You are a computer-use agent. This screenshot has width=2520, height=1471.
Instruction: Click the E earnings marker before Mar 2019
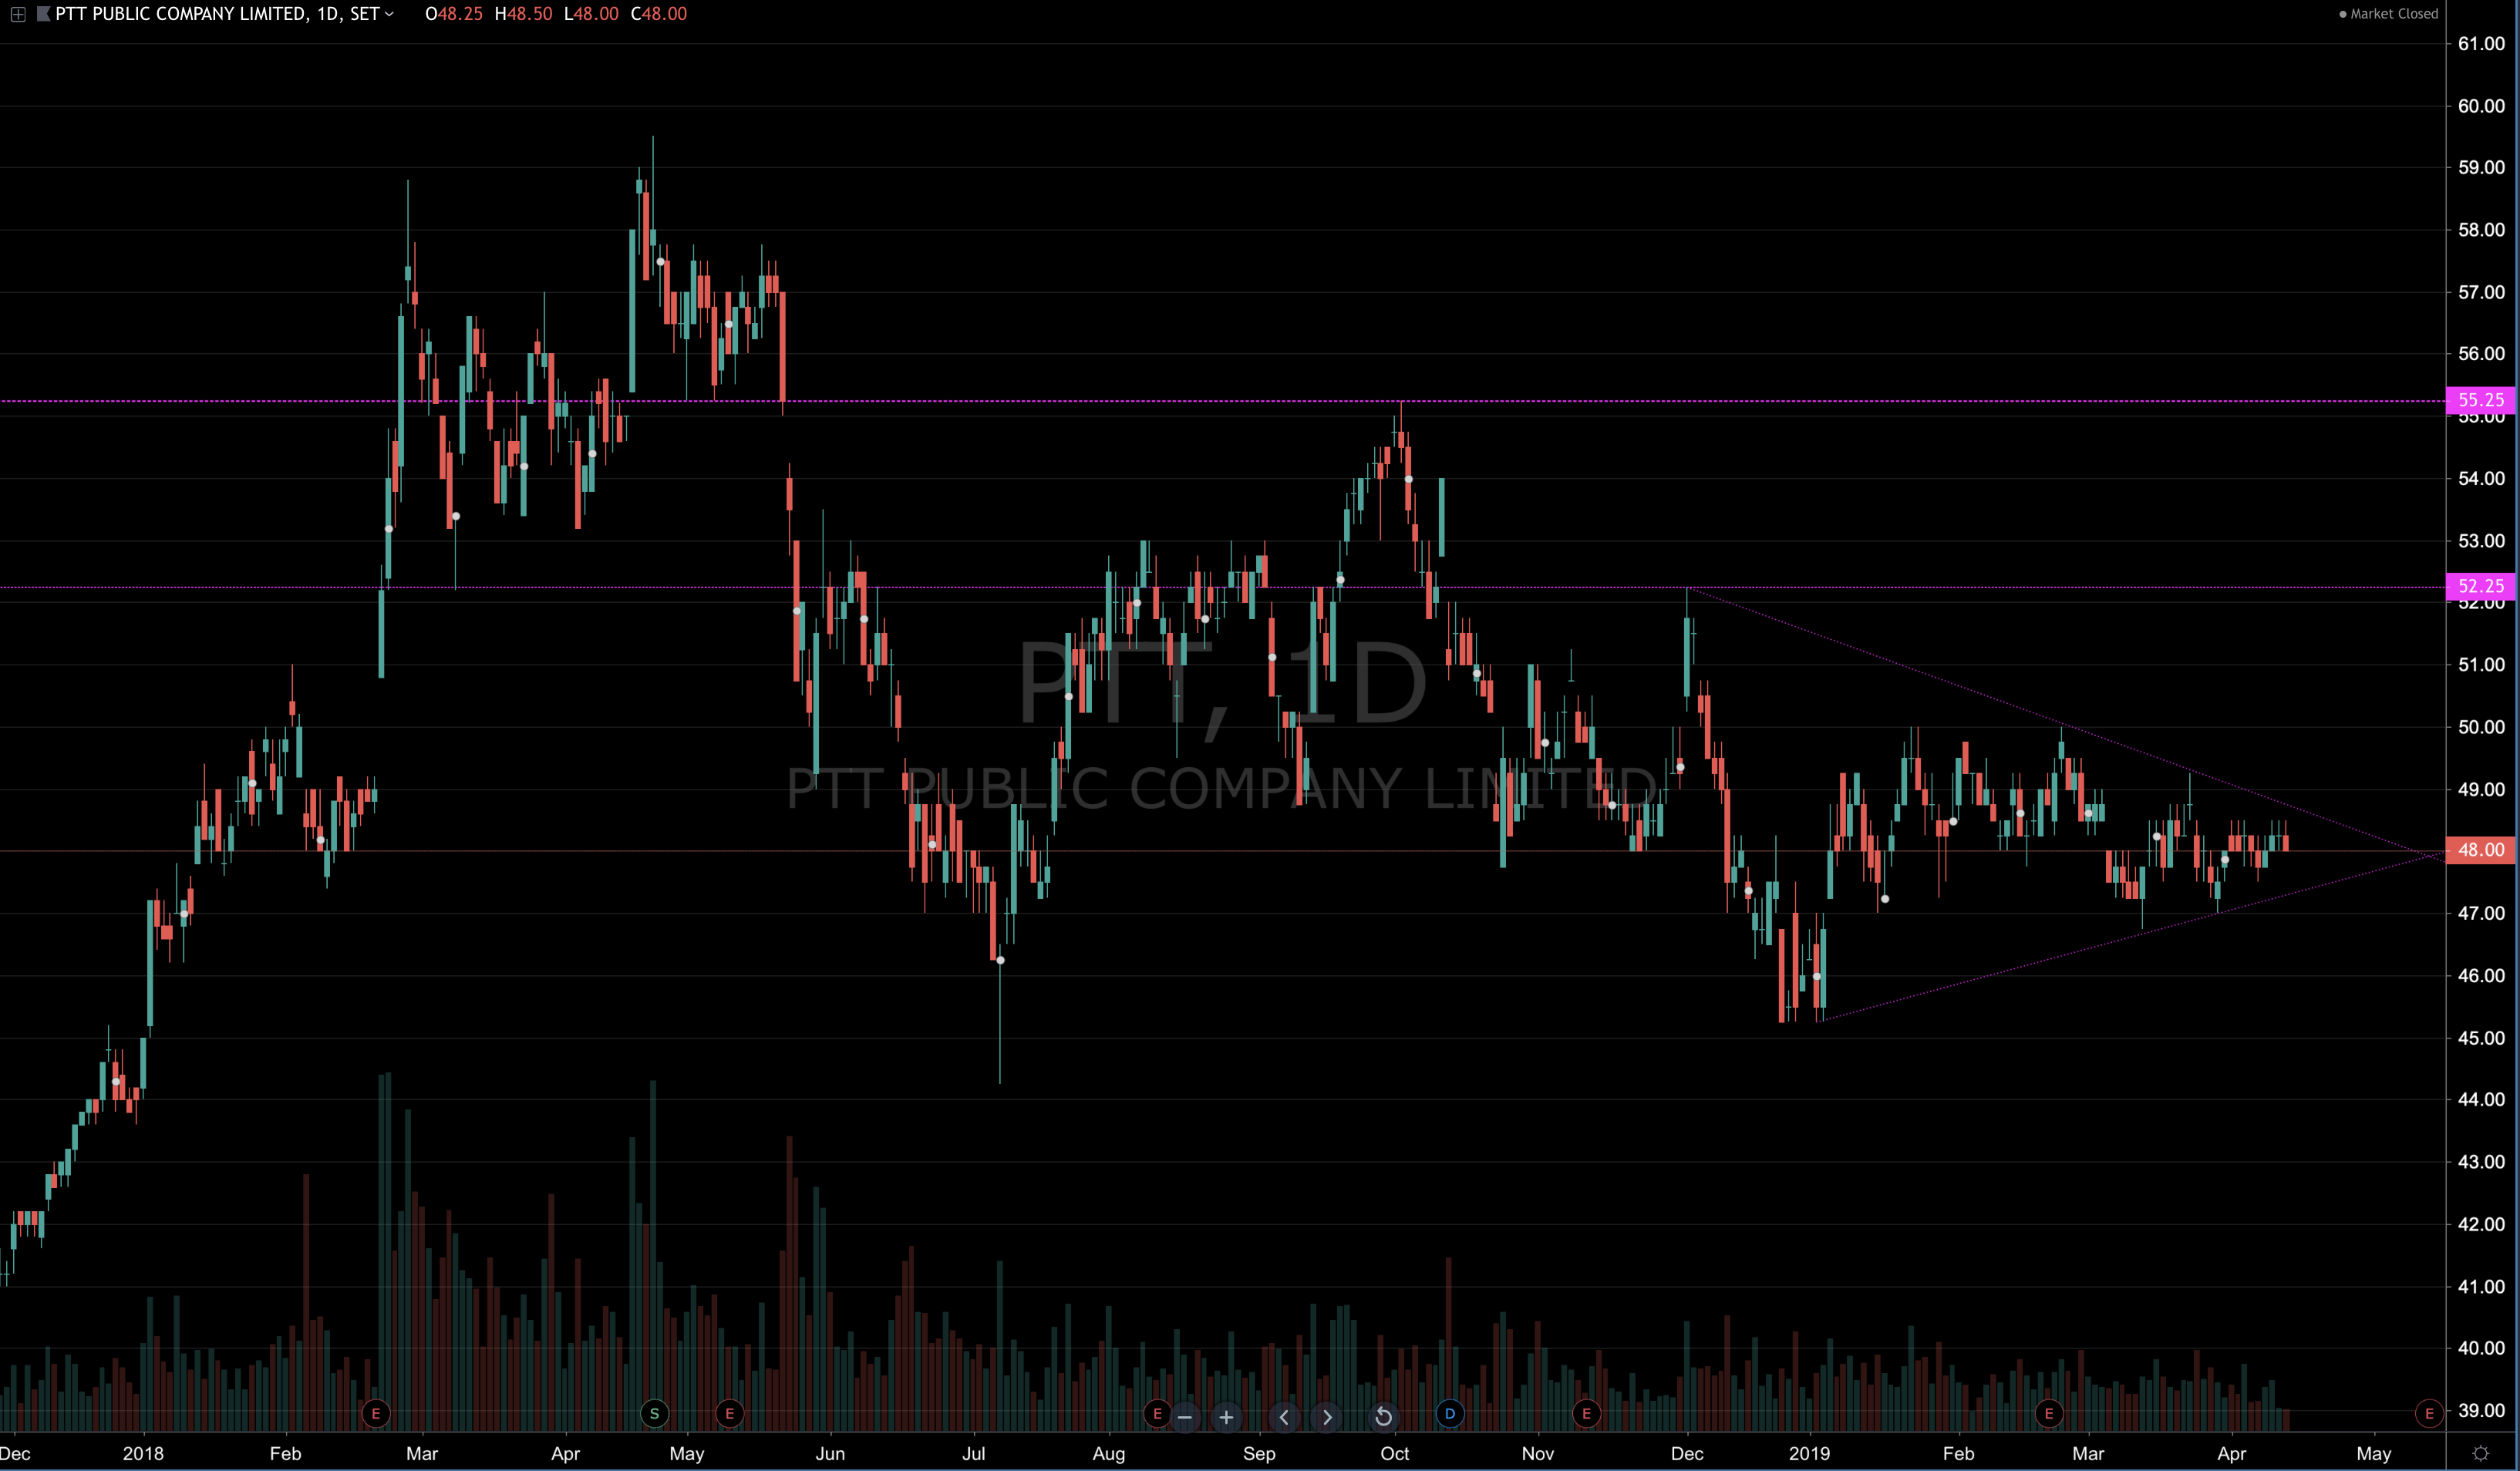[2048, 1413]
